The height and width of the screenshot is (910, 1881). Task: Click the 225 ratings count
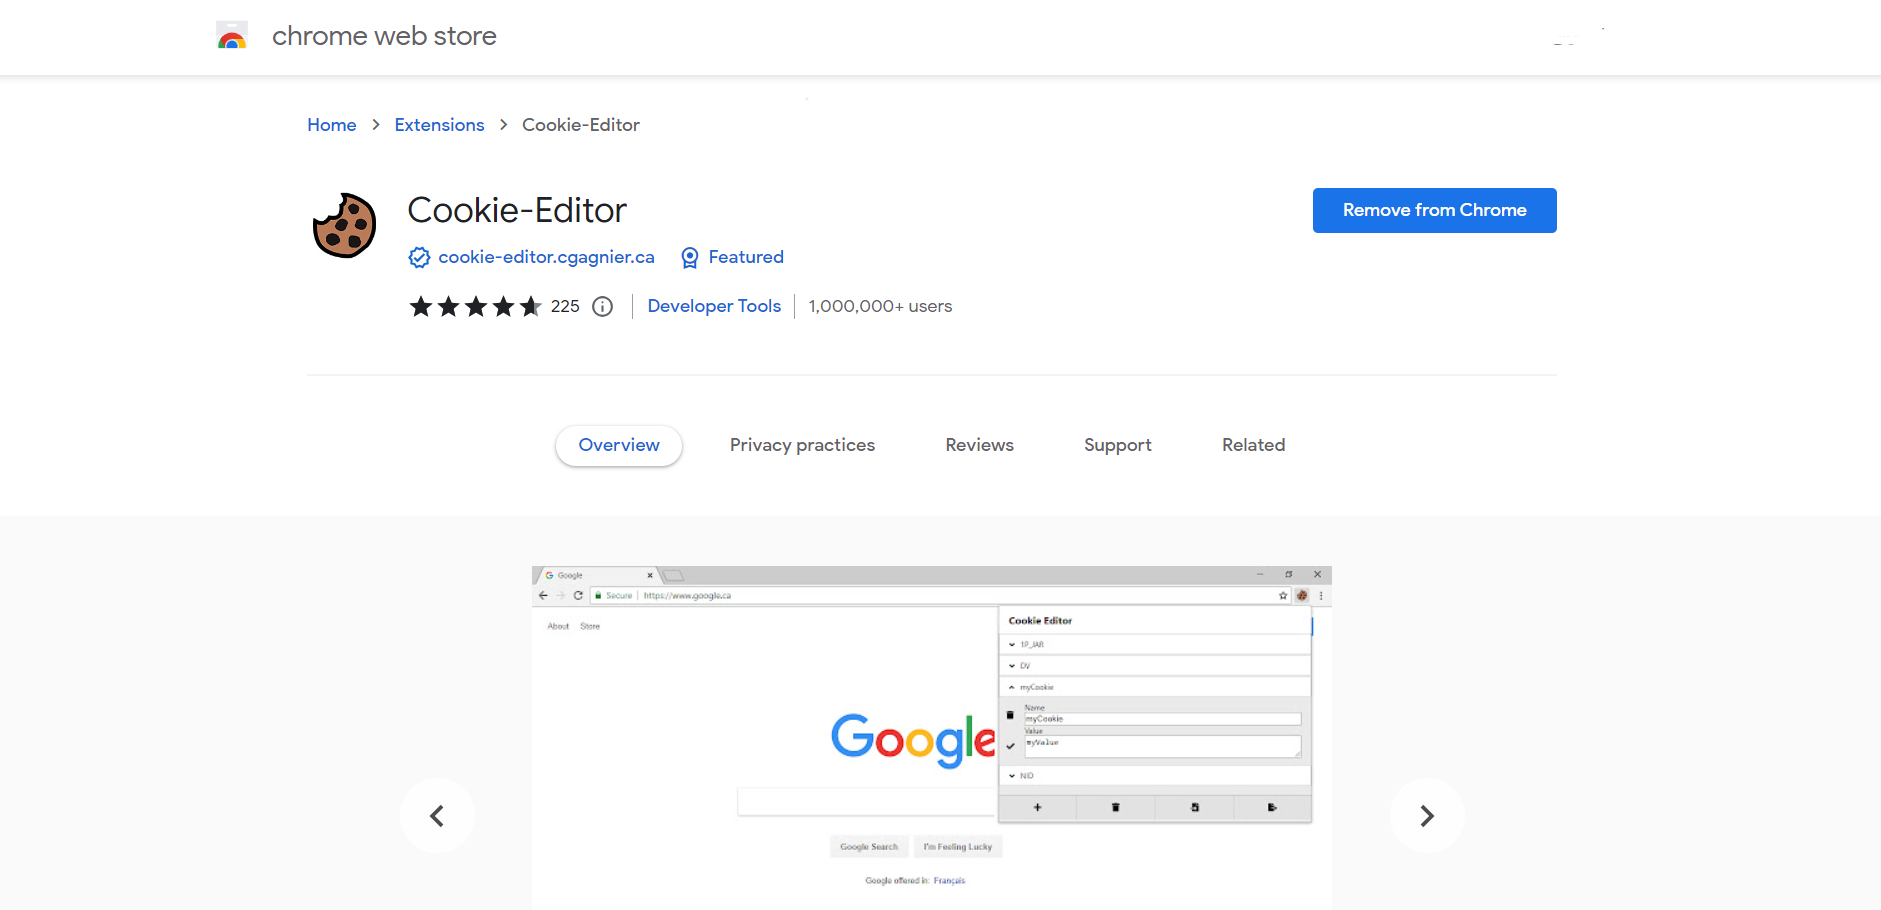coord(565,307)
